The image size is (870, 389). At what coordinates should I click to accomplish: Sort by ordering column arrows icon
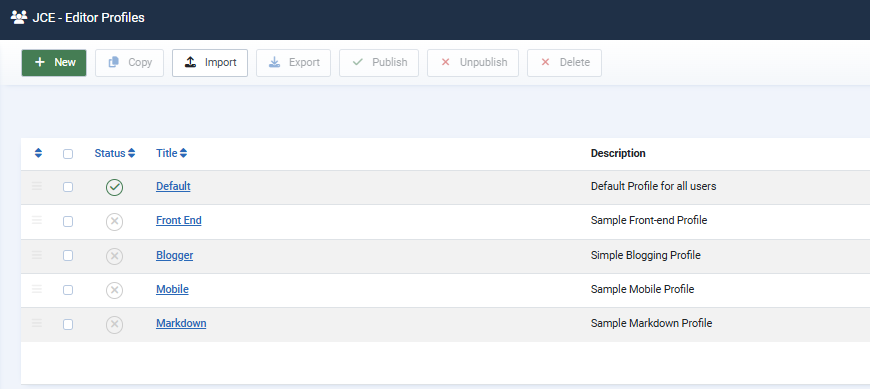point(38,153)
